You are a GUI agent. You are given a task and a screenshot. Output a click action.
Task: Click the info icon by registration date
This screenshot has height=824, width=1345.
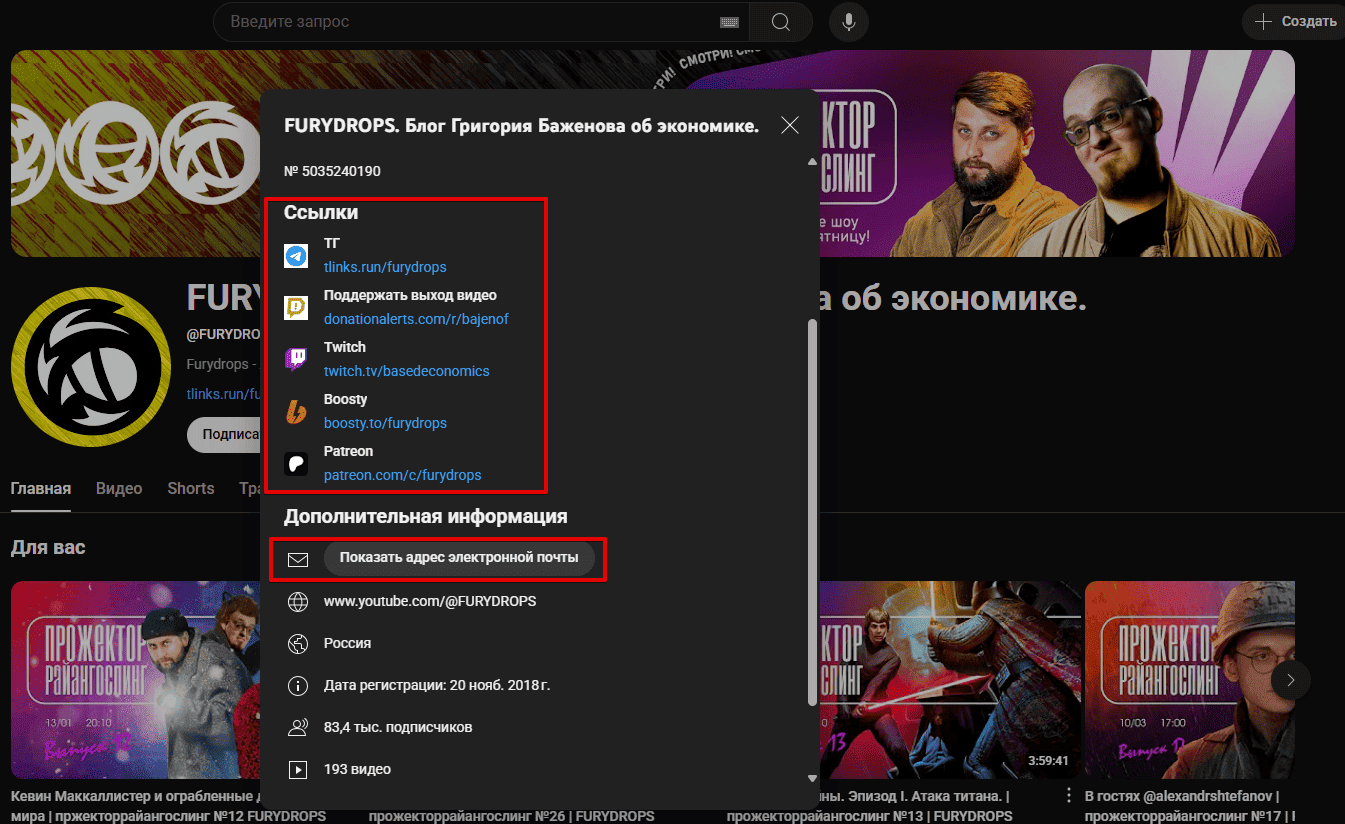tap(297, 686)
